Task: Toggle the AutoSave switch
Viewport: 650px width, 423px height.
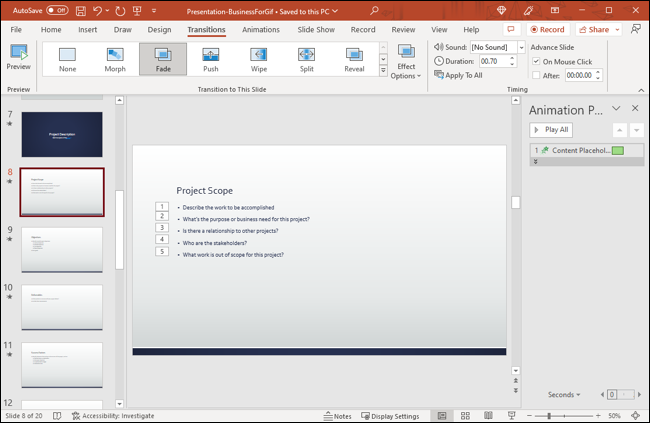Action: click(x=57, y=10)
